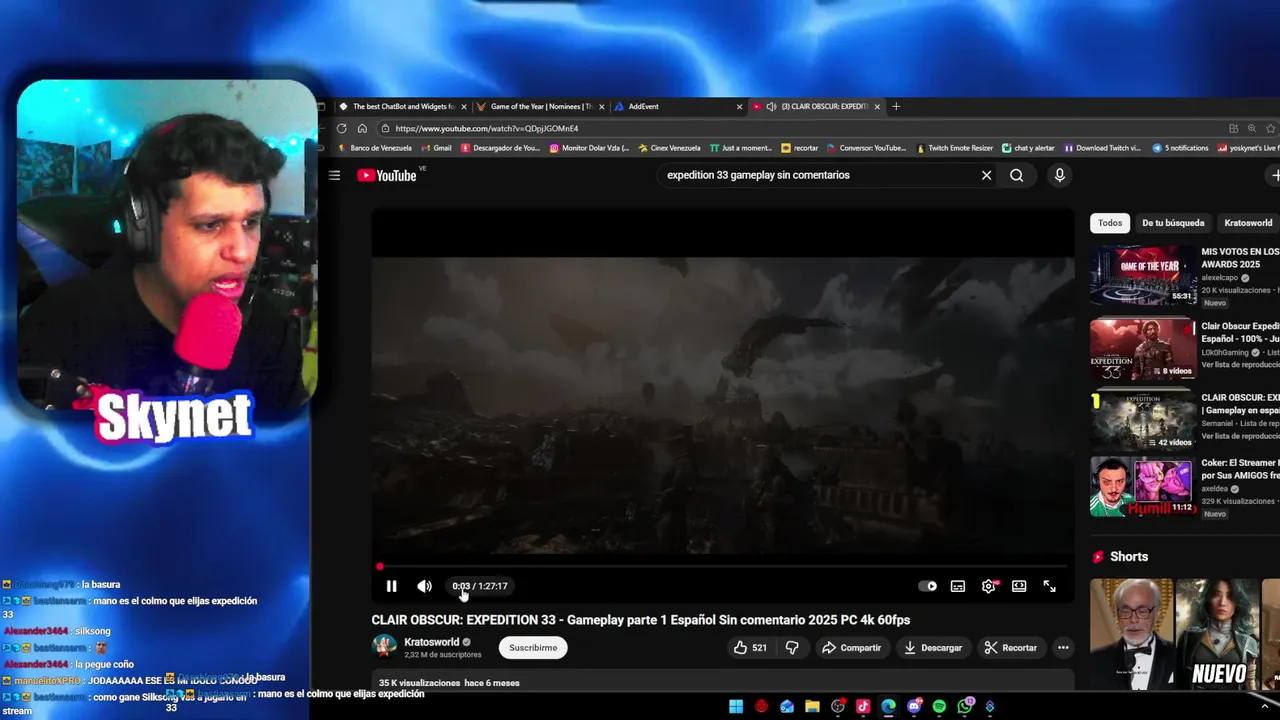Open the Short labeled NUEVO
The image size is (1280, 720).
1218,633
